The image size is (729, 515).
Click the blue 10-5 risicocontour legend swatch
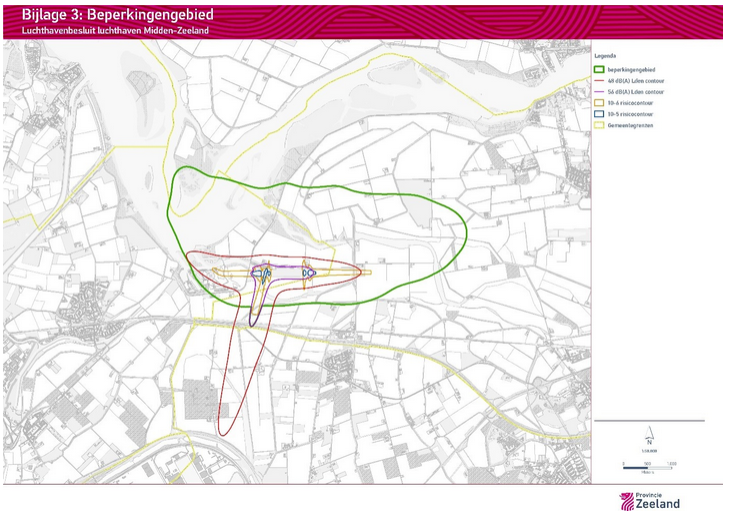[599, 114]
